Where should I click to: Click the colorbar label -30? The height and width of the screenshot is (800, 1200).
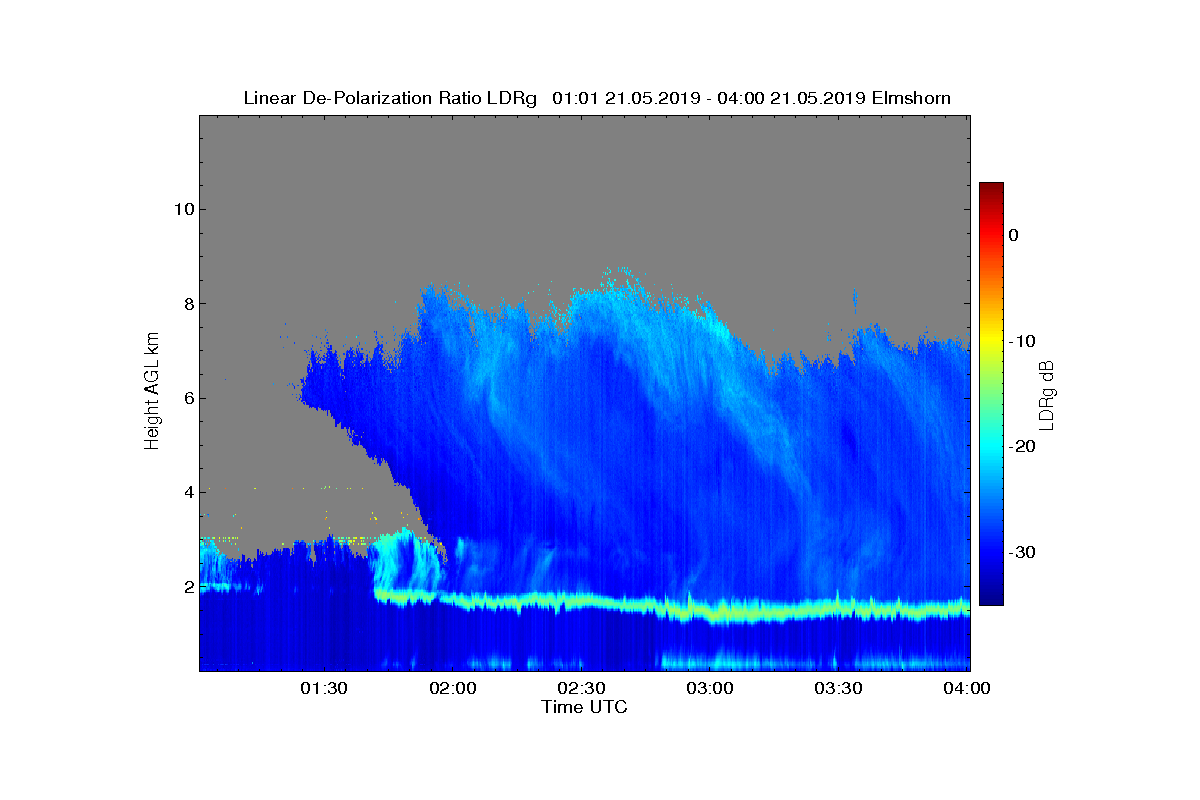tap(1021, 552)
